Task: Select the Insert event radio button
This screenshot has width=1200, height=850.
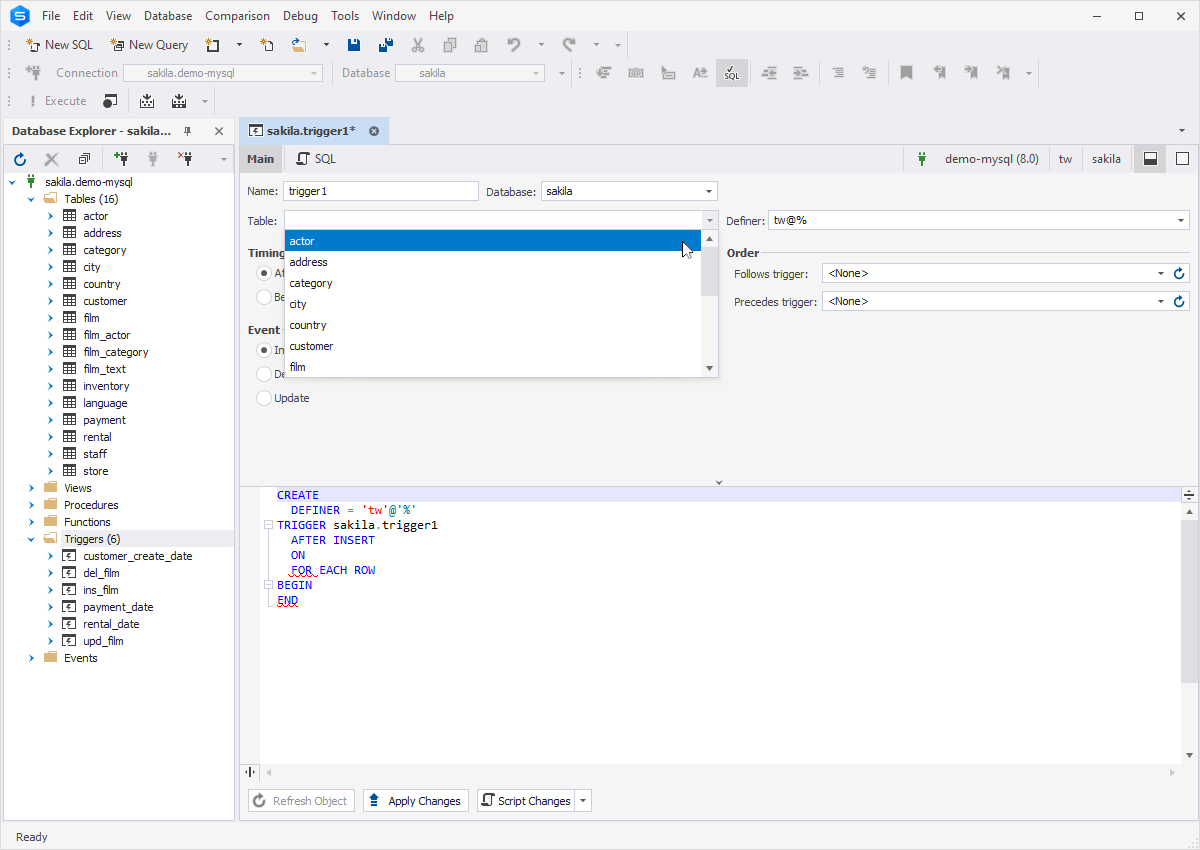Action: (264, 350)
